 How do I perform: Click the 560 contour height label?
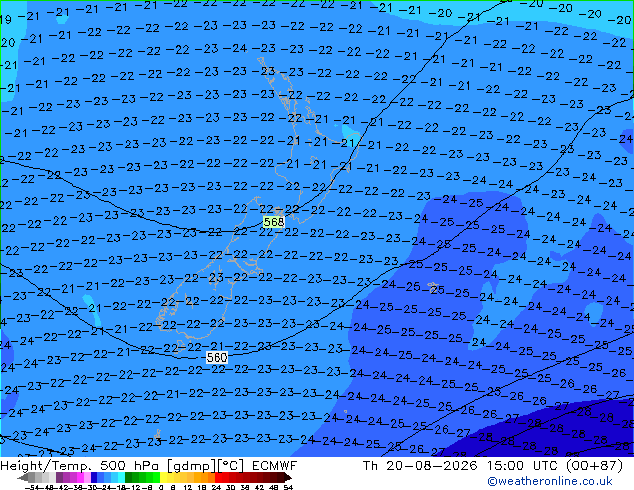pyautogui.click(x=217, y=357)
